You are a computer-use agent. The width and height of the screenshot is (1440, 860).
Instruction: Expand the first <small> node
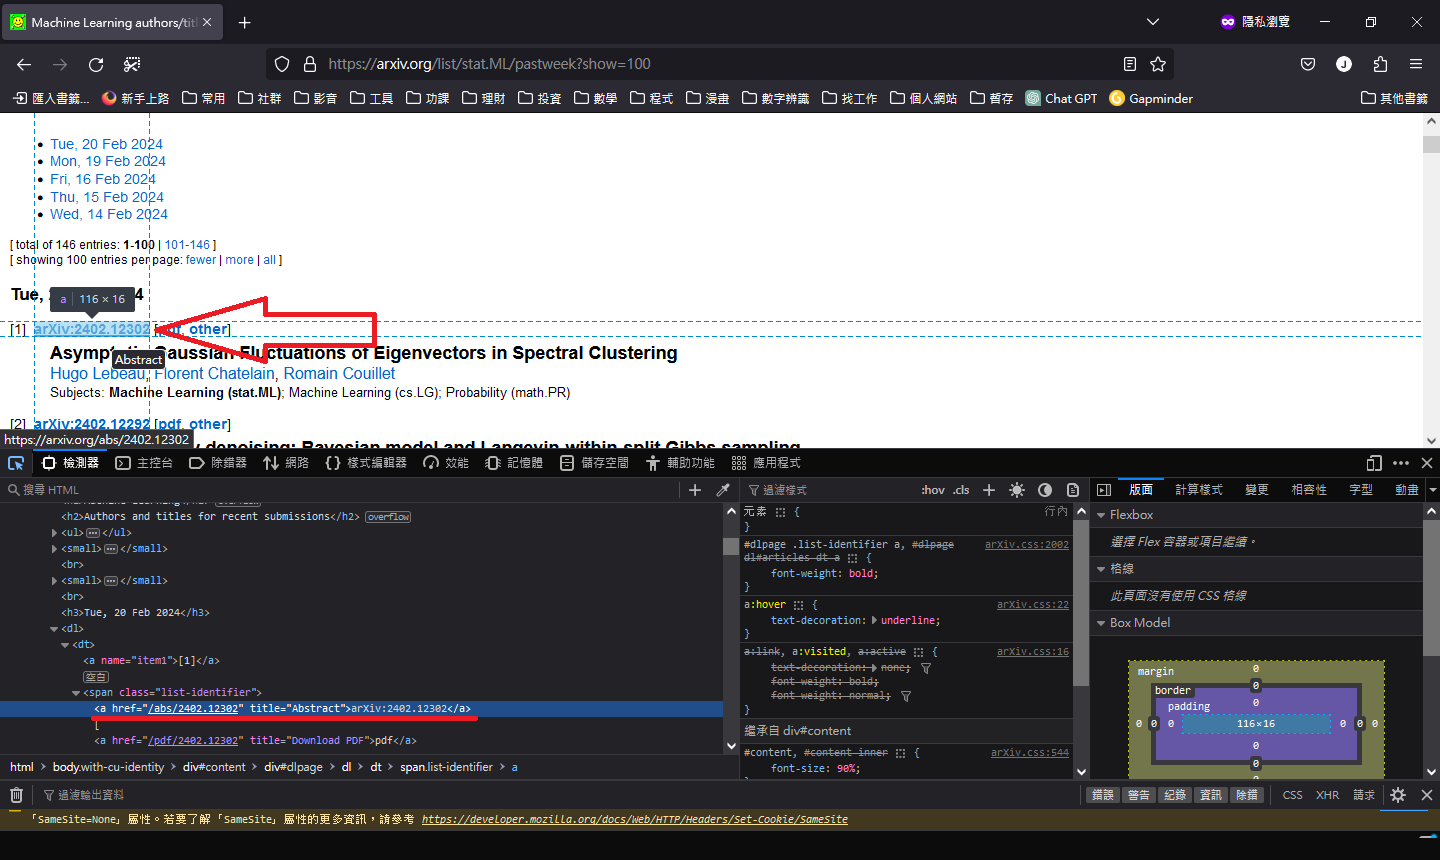coord(54,549)
